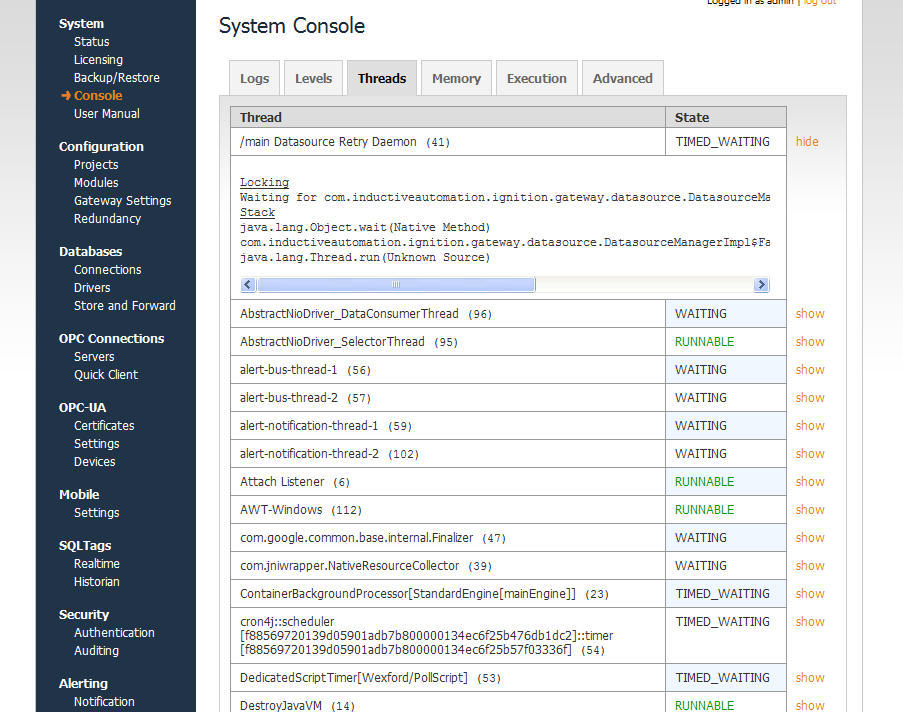
Task: Show details for DedicatedScriptTimer thread
Action: (x=810, y=678)
